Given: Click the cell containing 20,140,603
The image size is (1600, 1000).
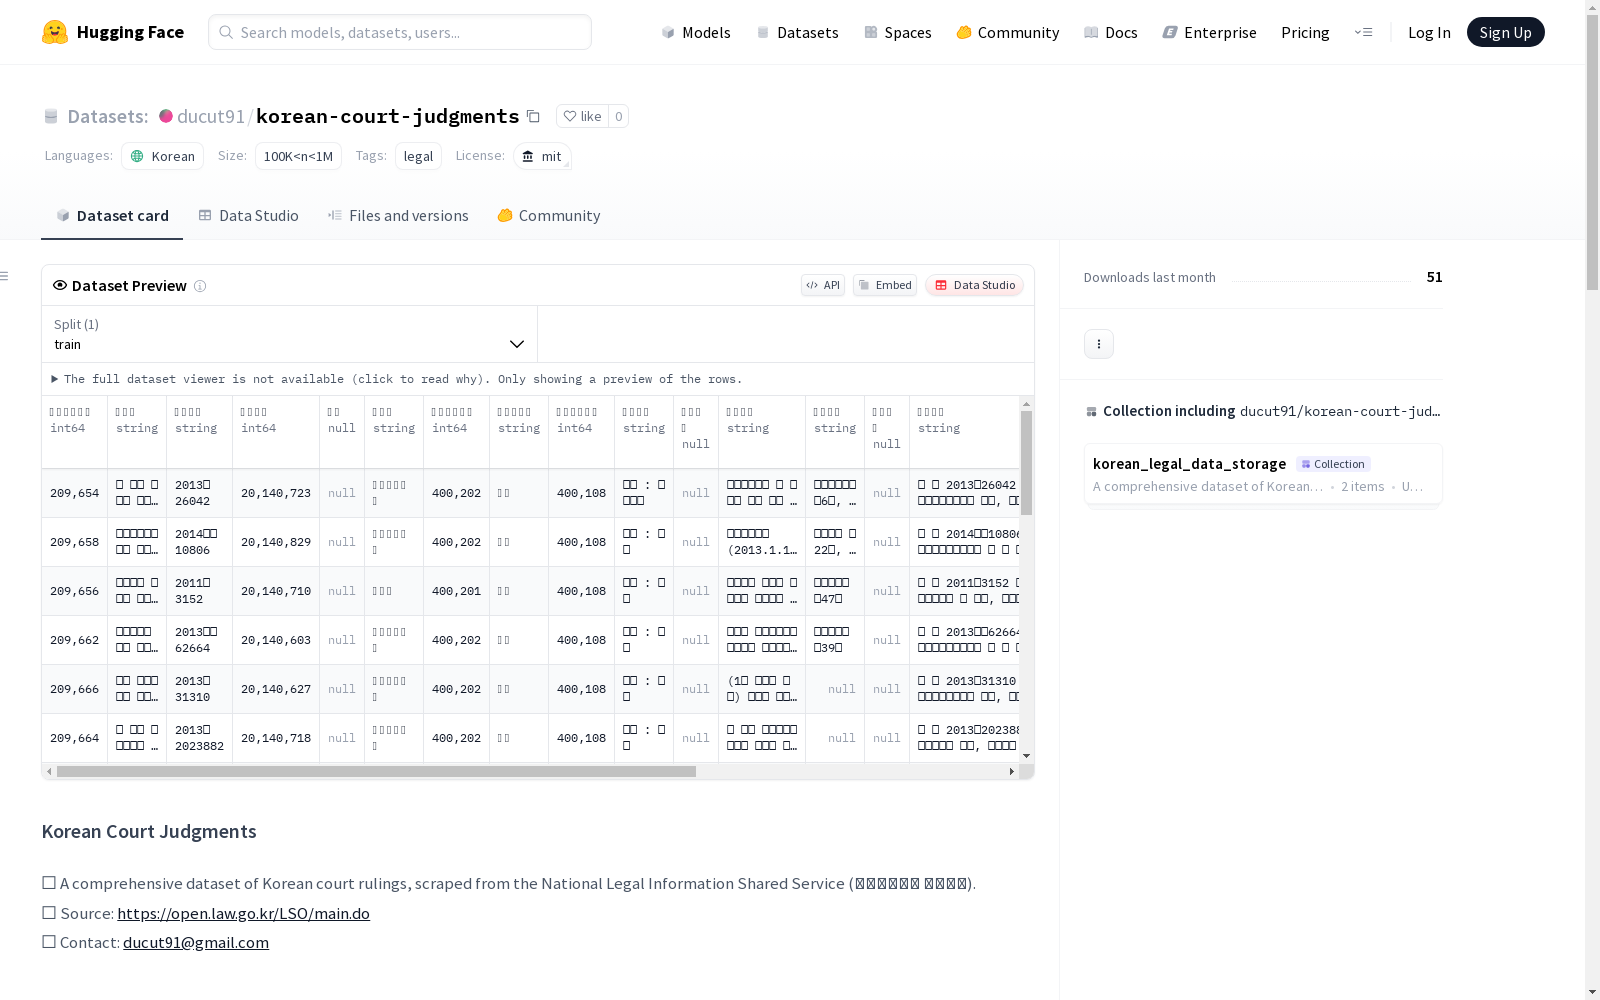Looking at the screenshot, I should click(276, 640).
